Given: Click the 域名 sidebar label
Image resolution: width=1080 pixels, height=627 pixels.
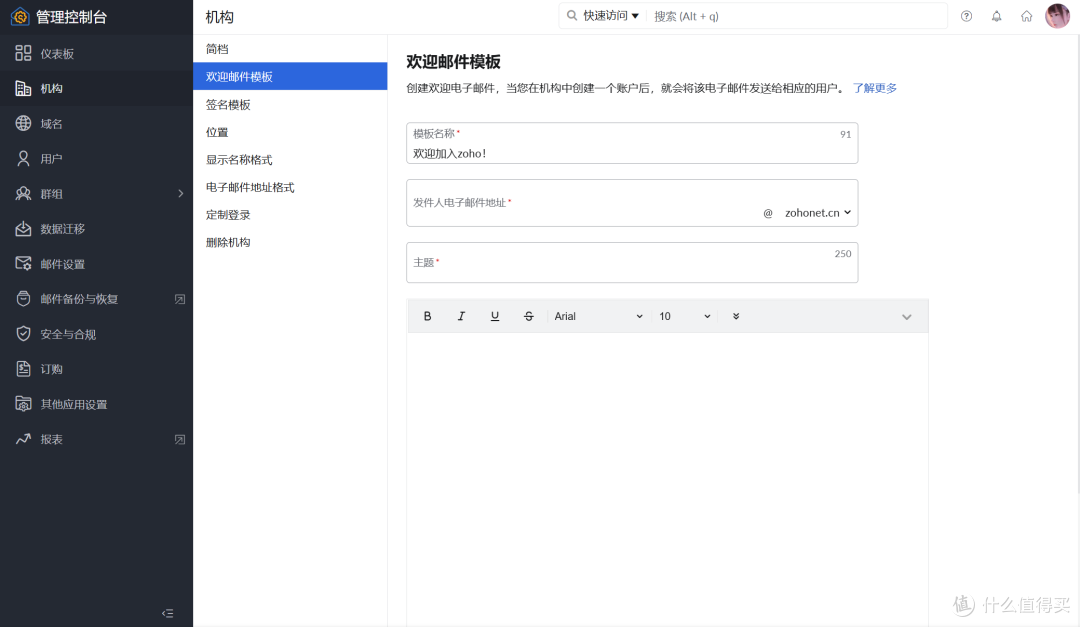Looking at the screenshot, I should tap(52, 124).
